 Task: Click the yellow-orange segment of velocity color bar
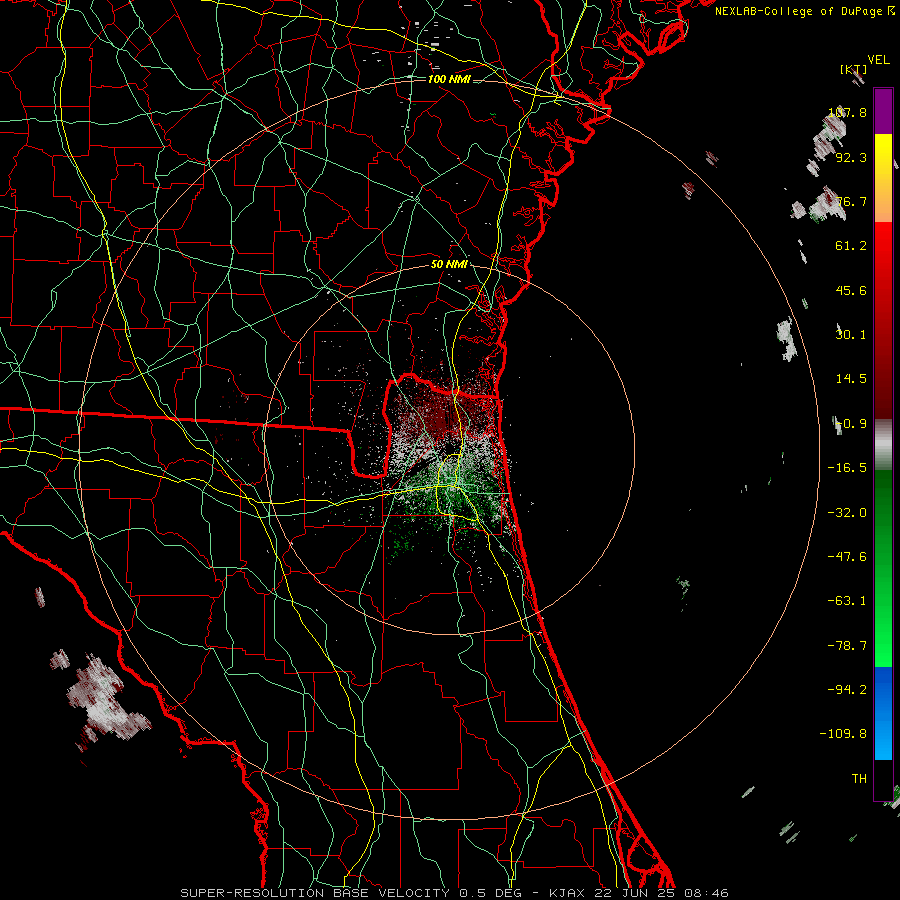tap(883, 178)
